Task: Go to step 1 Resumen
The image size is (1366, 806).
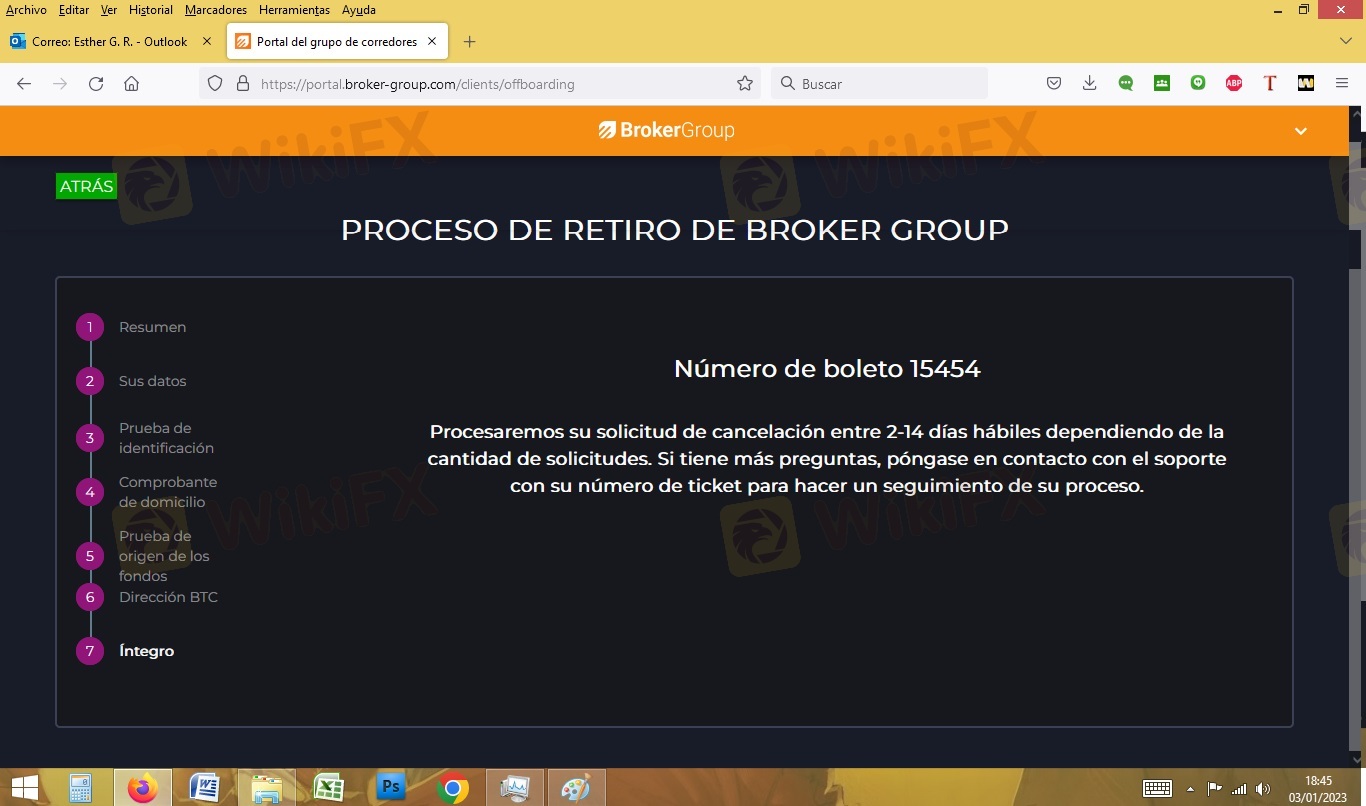Action: tap(131, 327)
